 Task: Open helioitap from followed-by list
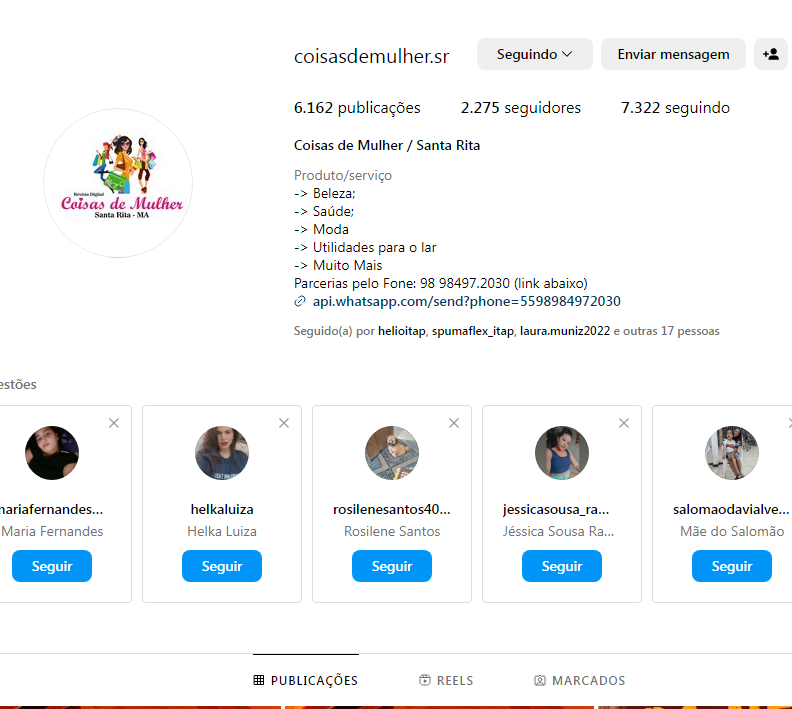point(402,331)
